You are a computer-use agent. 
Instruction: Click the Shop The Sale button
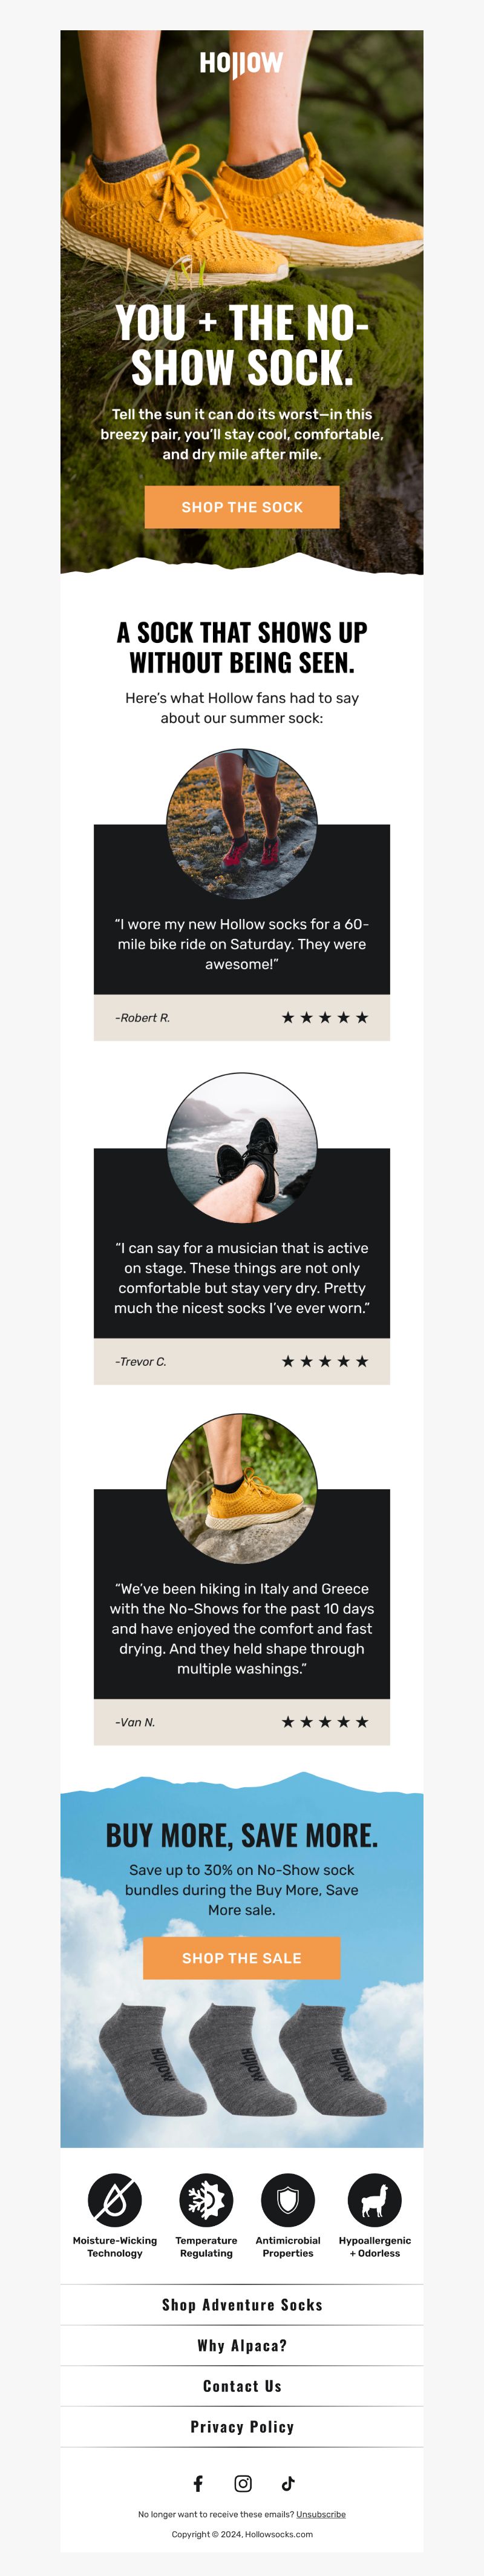point(242,1958)
